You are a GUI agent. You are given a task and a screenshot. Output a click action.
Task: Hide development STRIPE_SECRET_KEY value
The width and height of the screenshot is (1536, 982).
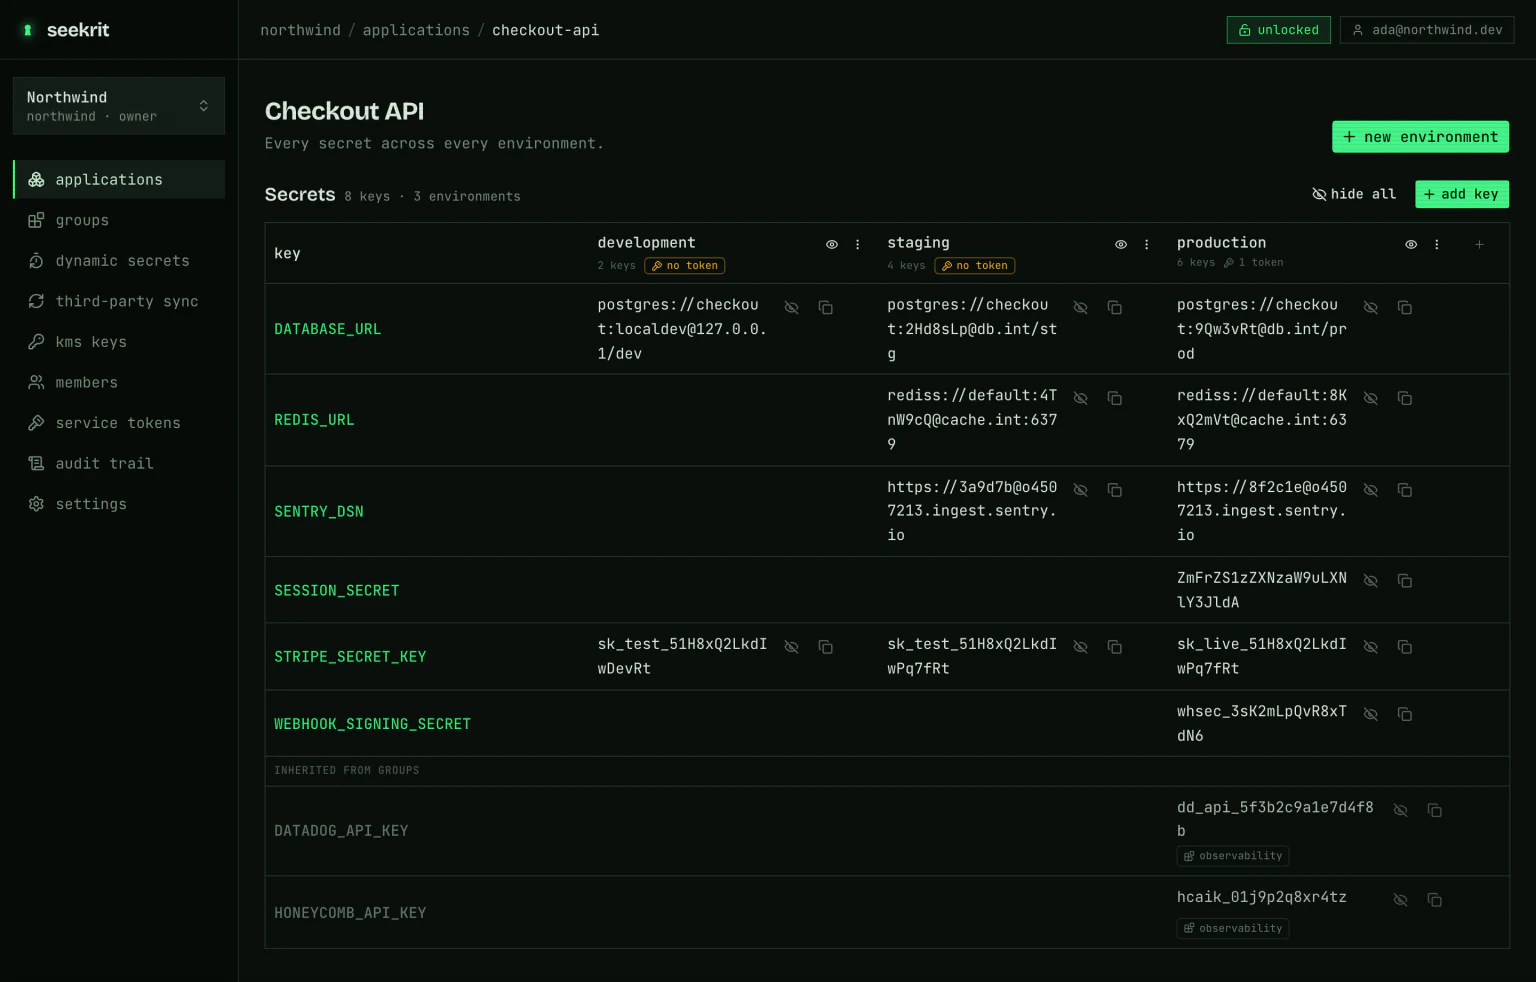coord(791,647)
